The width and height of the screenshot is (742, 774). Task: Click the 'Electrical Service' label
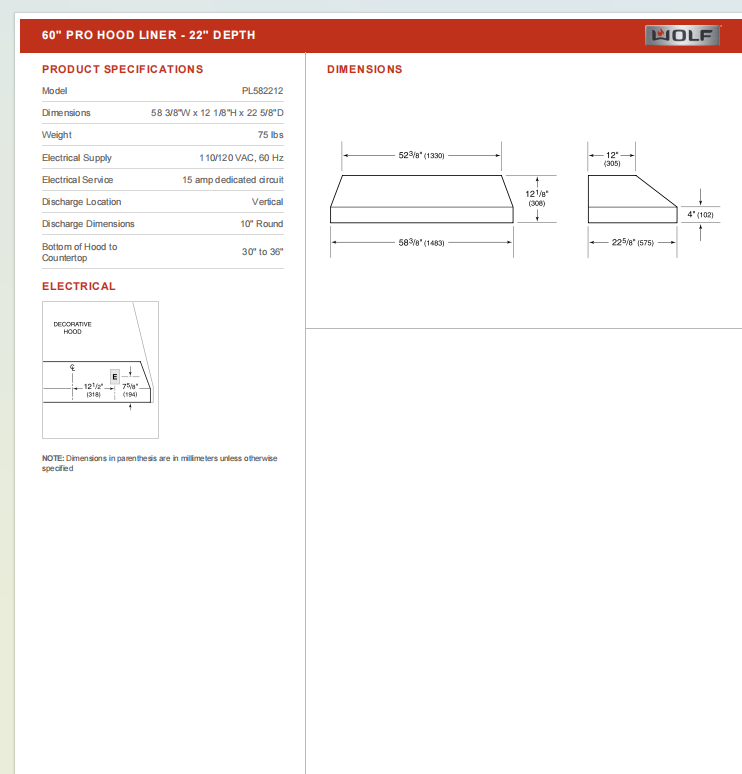78,180
